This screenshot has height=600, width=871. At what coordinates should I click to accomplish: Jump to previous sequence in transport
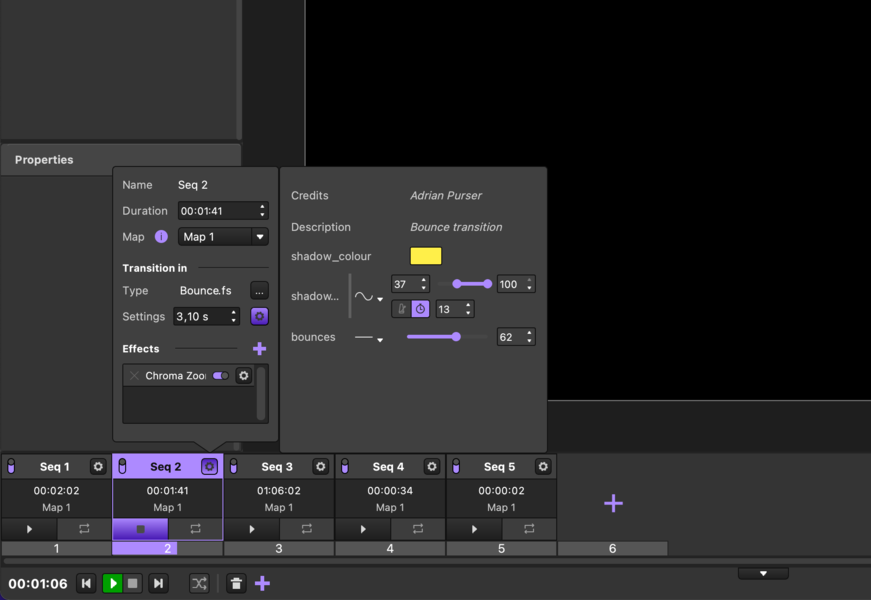[x=86, y=583]
